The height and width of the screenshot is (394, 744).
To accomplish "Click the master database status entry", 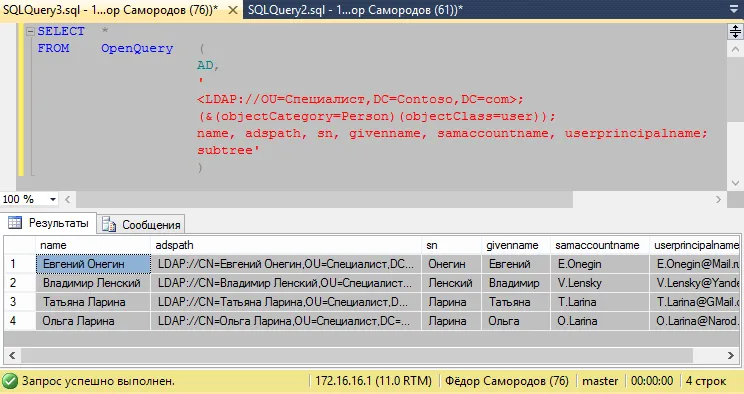I will 600,381.
